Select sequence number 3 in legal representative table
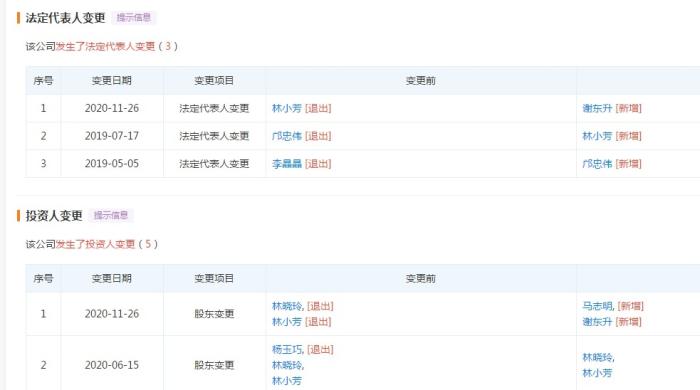This screenshot has height=390, width=700. [43, 164]
